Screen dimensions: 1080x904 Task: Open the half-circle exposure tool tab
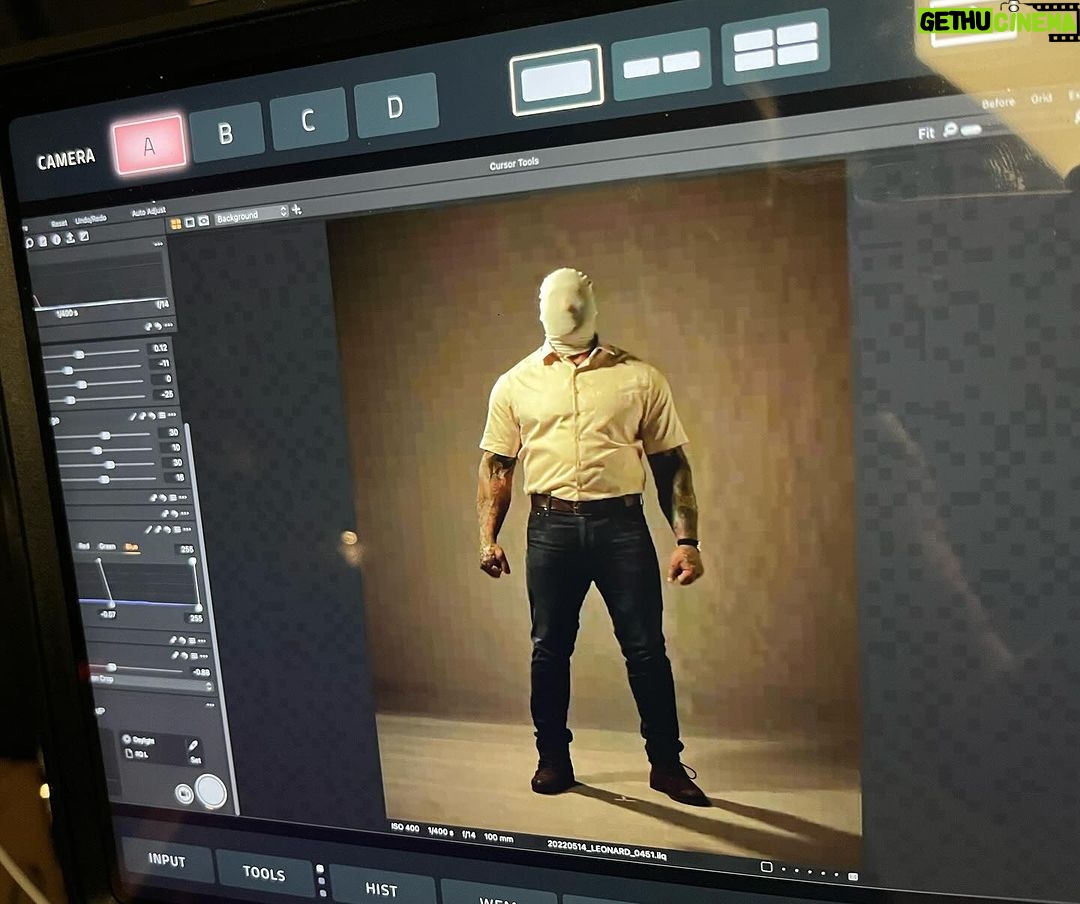point(56,239)
